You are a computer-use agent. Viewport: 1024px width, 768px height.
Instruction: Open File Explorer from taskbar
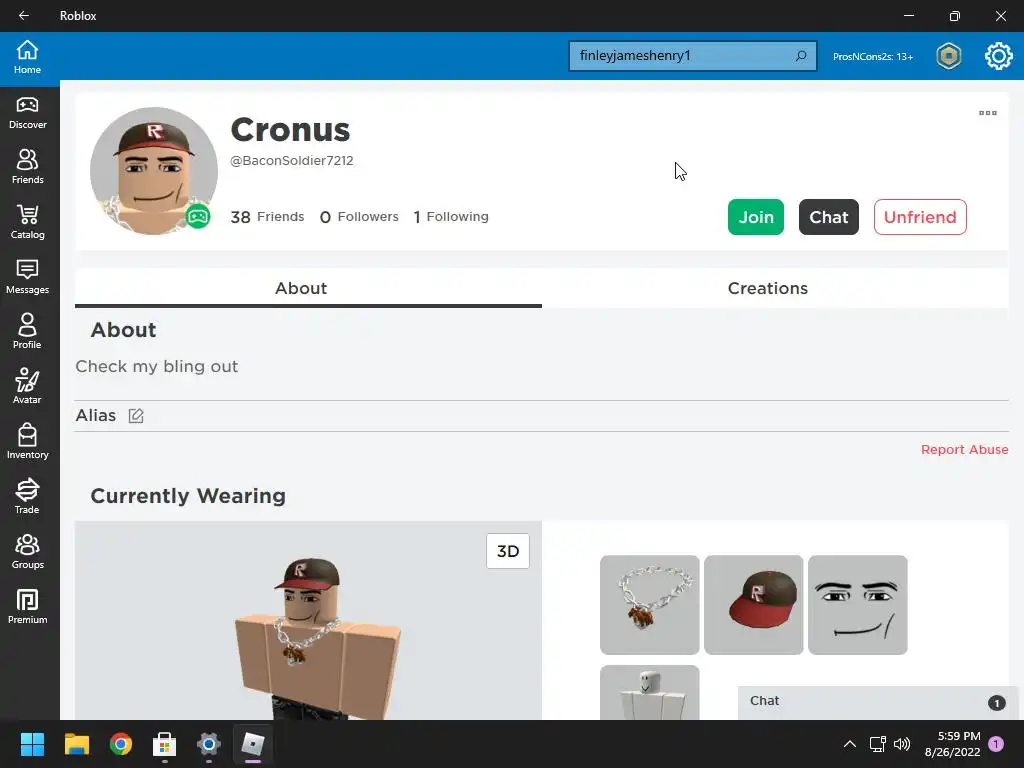pyautogui.click(x=76, y=744)
